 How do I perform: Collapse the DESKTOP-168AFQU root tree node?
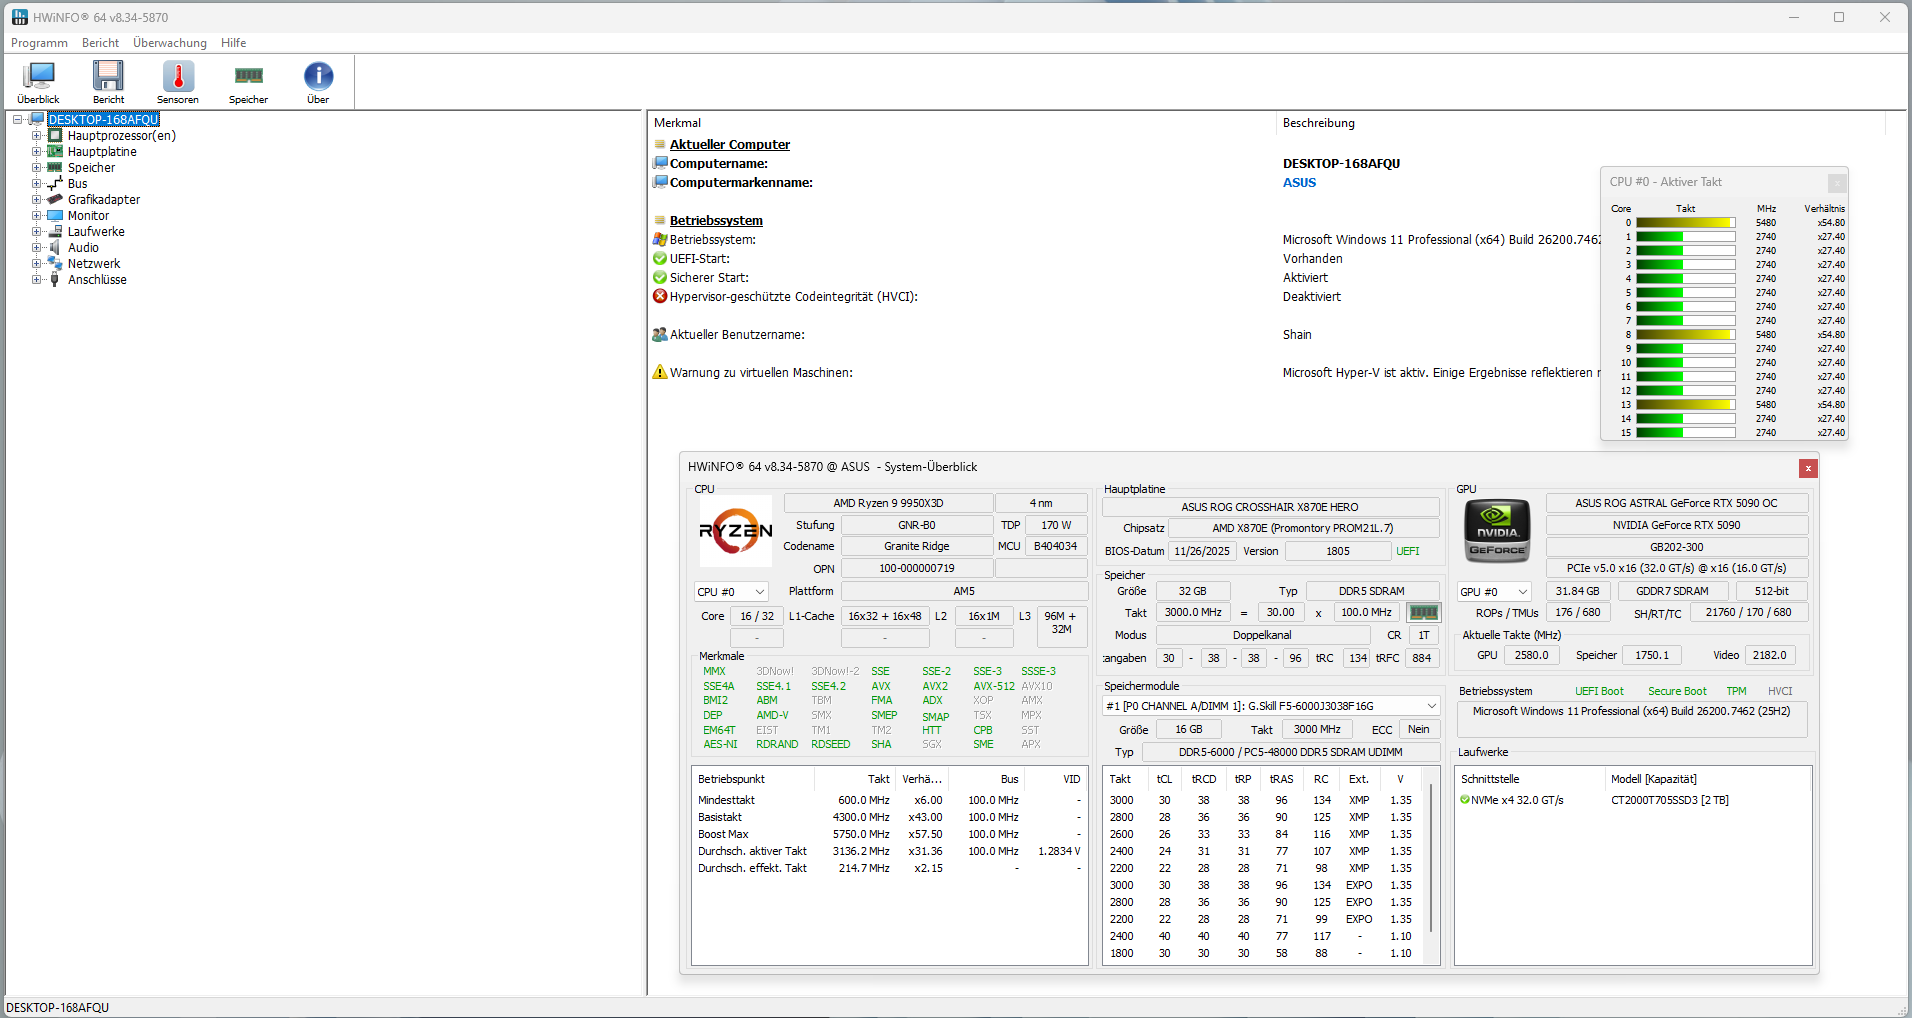tap(17, 120)
